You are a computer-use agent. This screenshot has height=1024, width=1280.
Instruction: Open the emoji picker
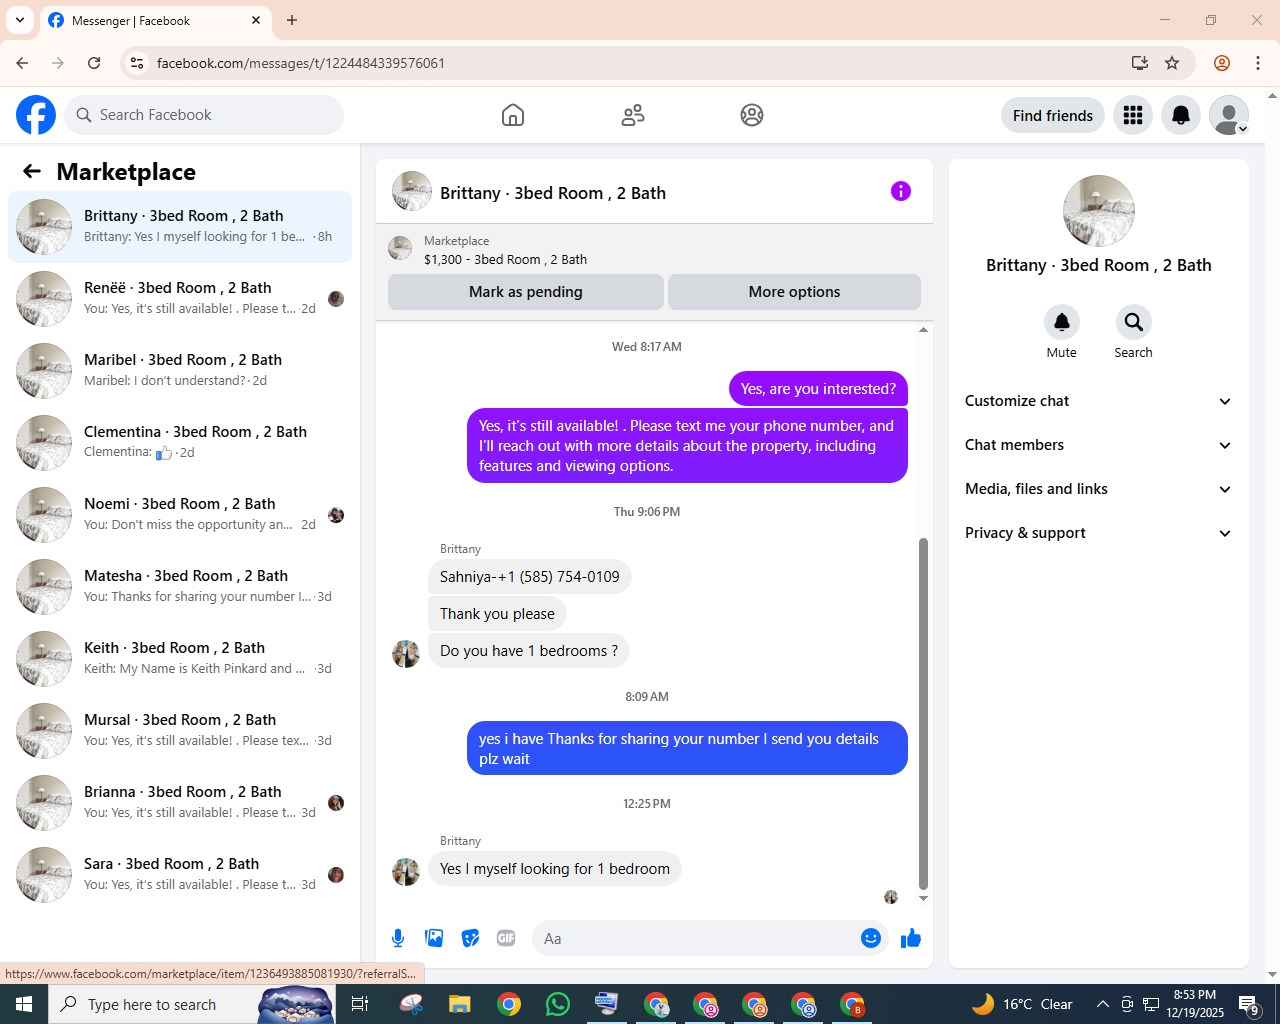(871, 938)
